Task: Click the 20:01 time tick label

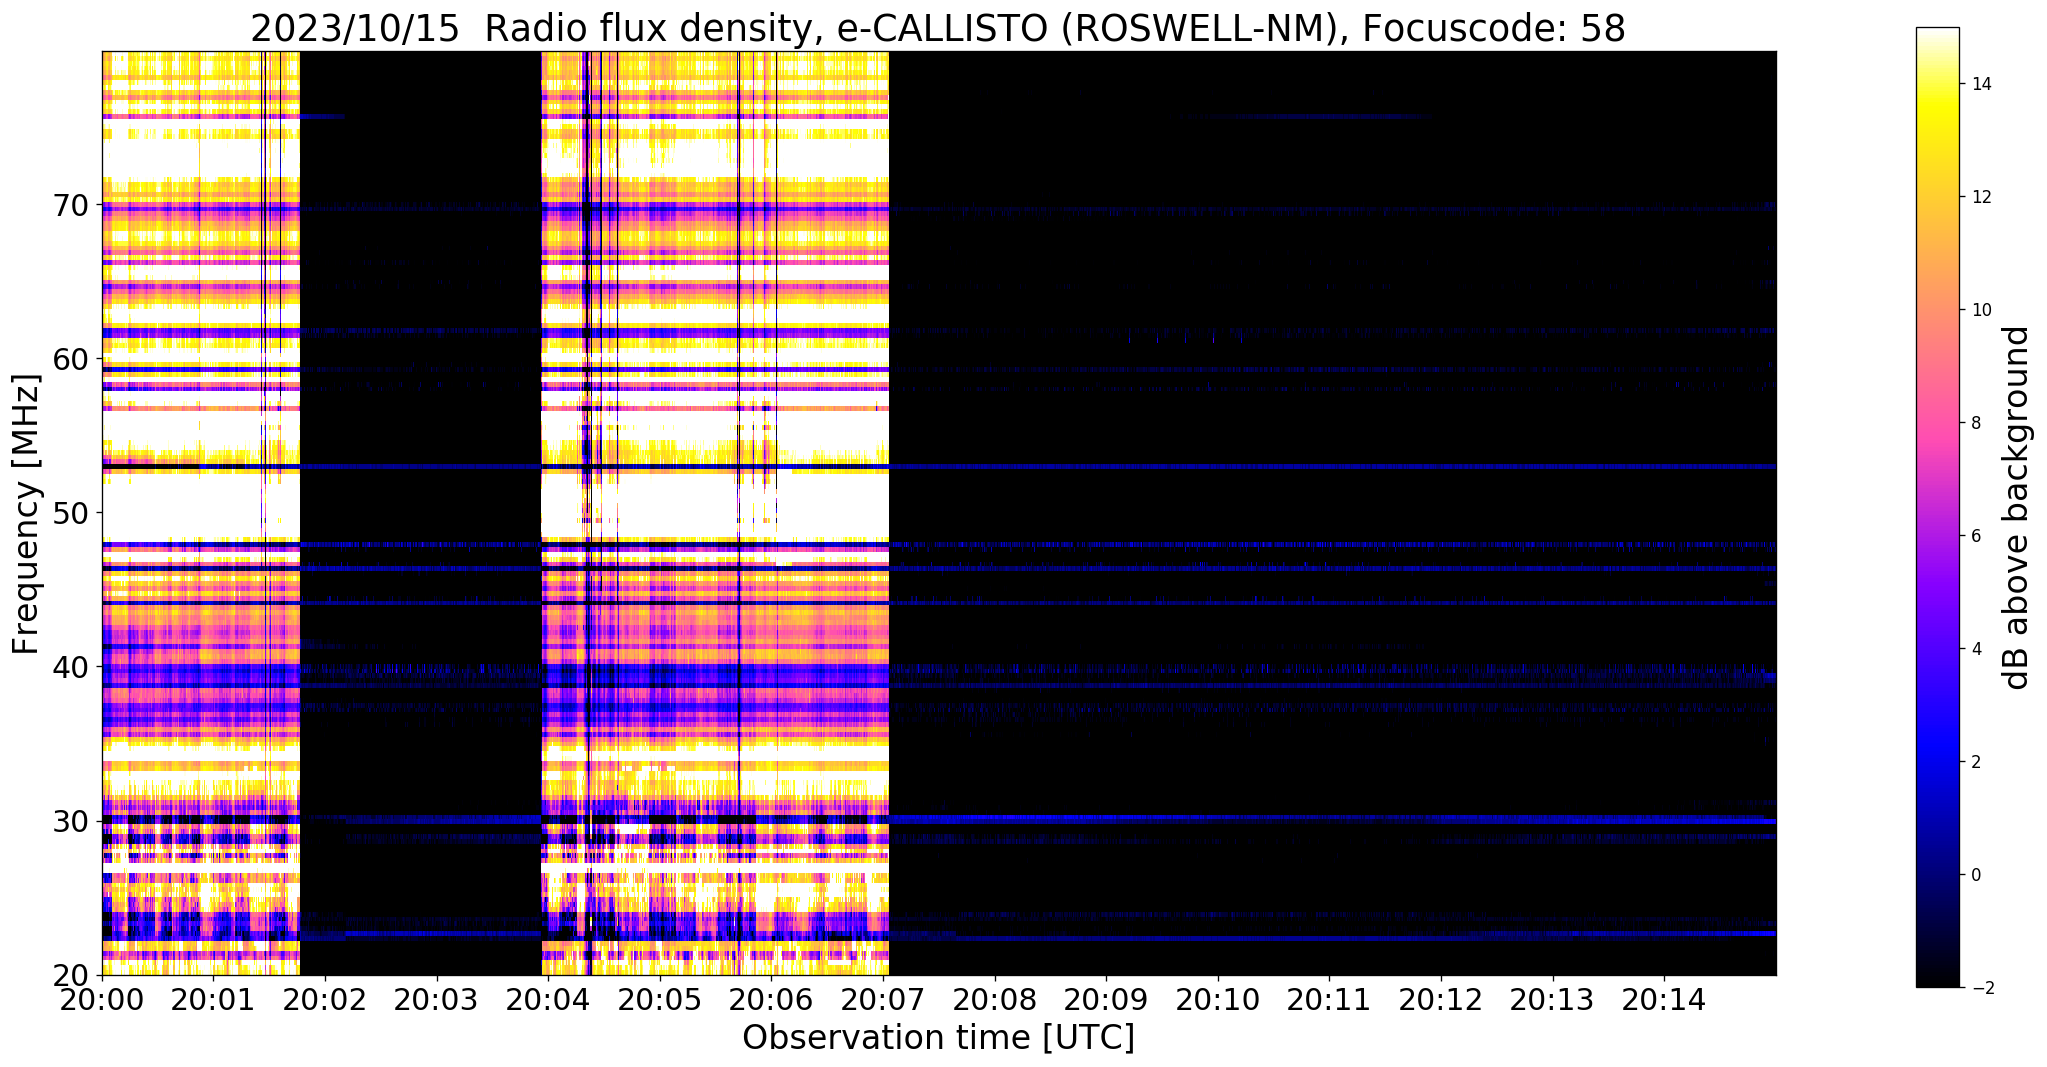Action: pyautogui.click(x=213, y=998)
